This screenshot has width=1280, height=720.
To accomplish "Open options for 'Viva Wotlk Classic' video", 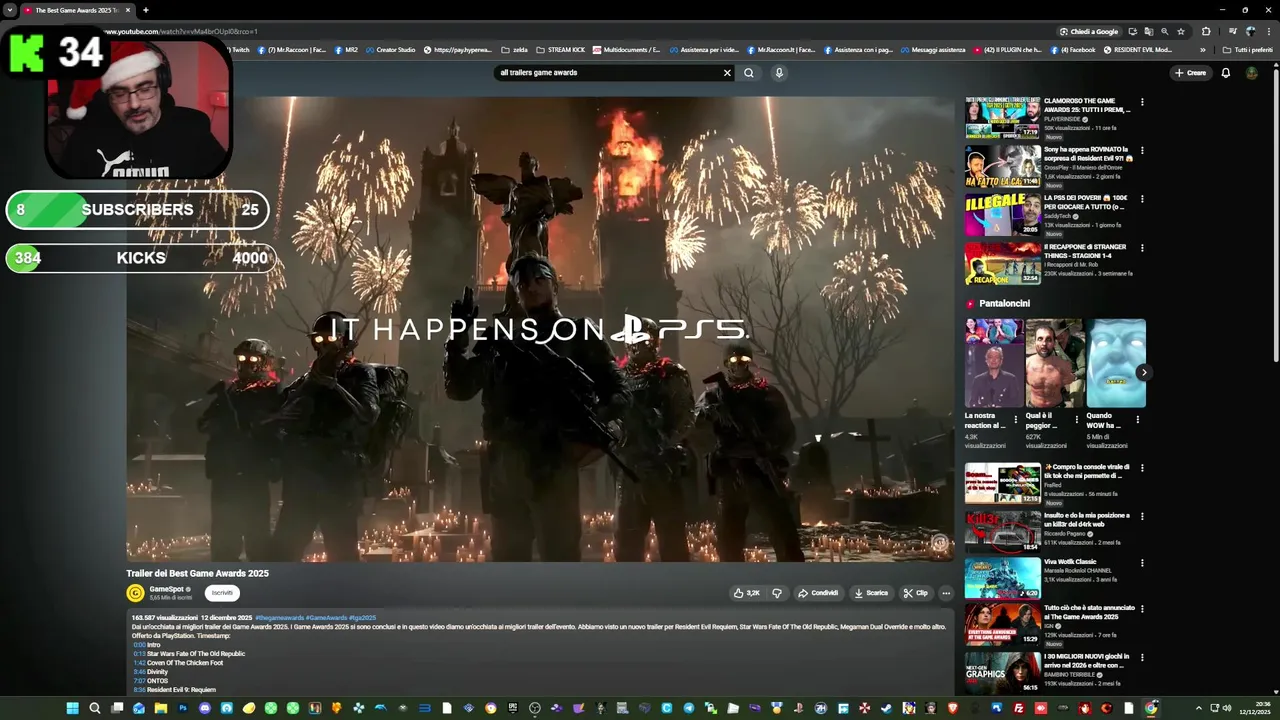I will click(x=1142, y=563).
